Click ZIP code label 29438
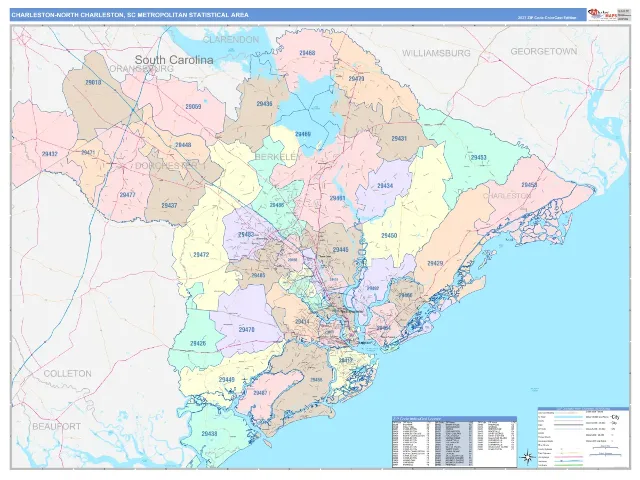The width and height of the screenshot is (640, 480). click(x=209, y=434)
